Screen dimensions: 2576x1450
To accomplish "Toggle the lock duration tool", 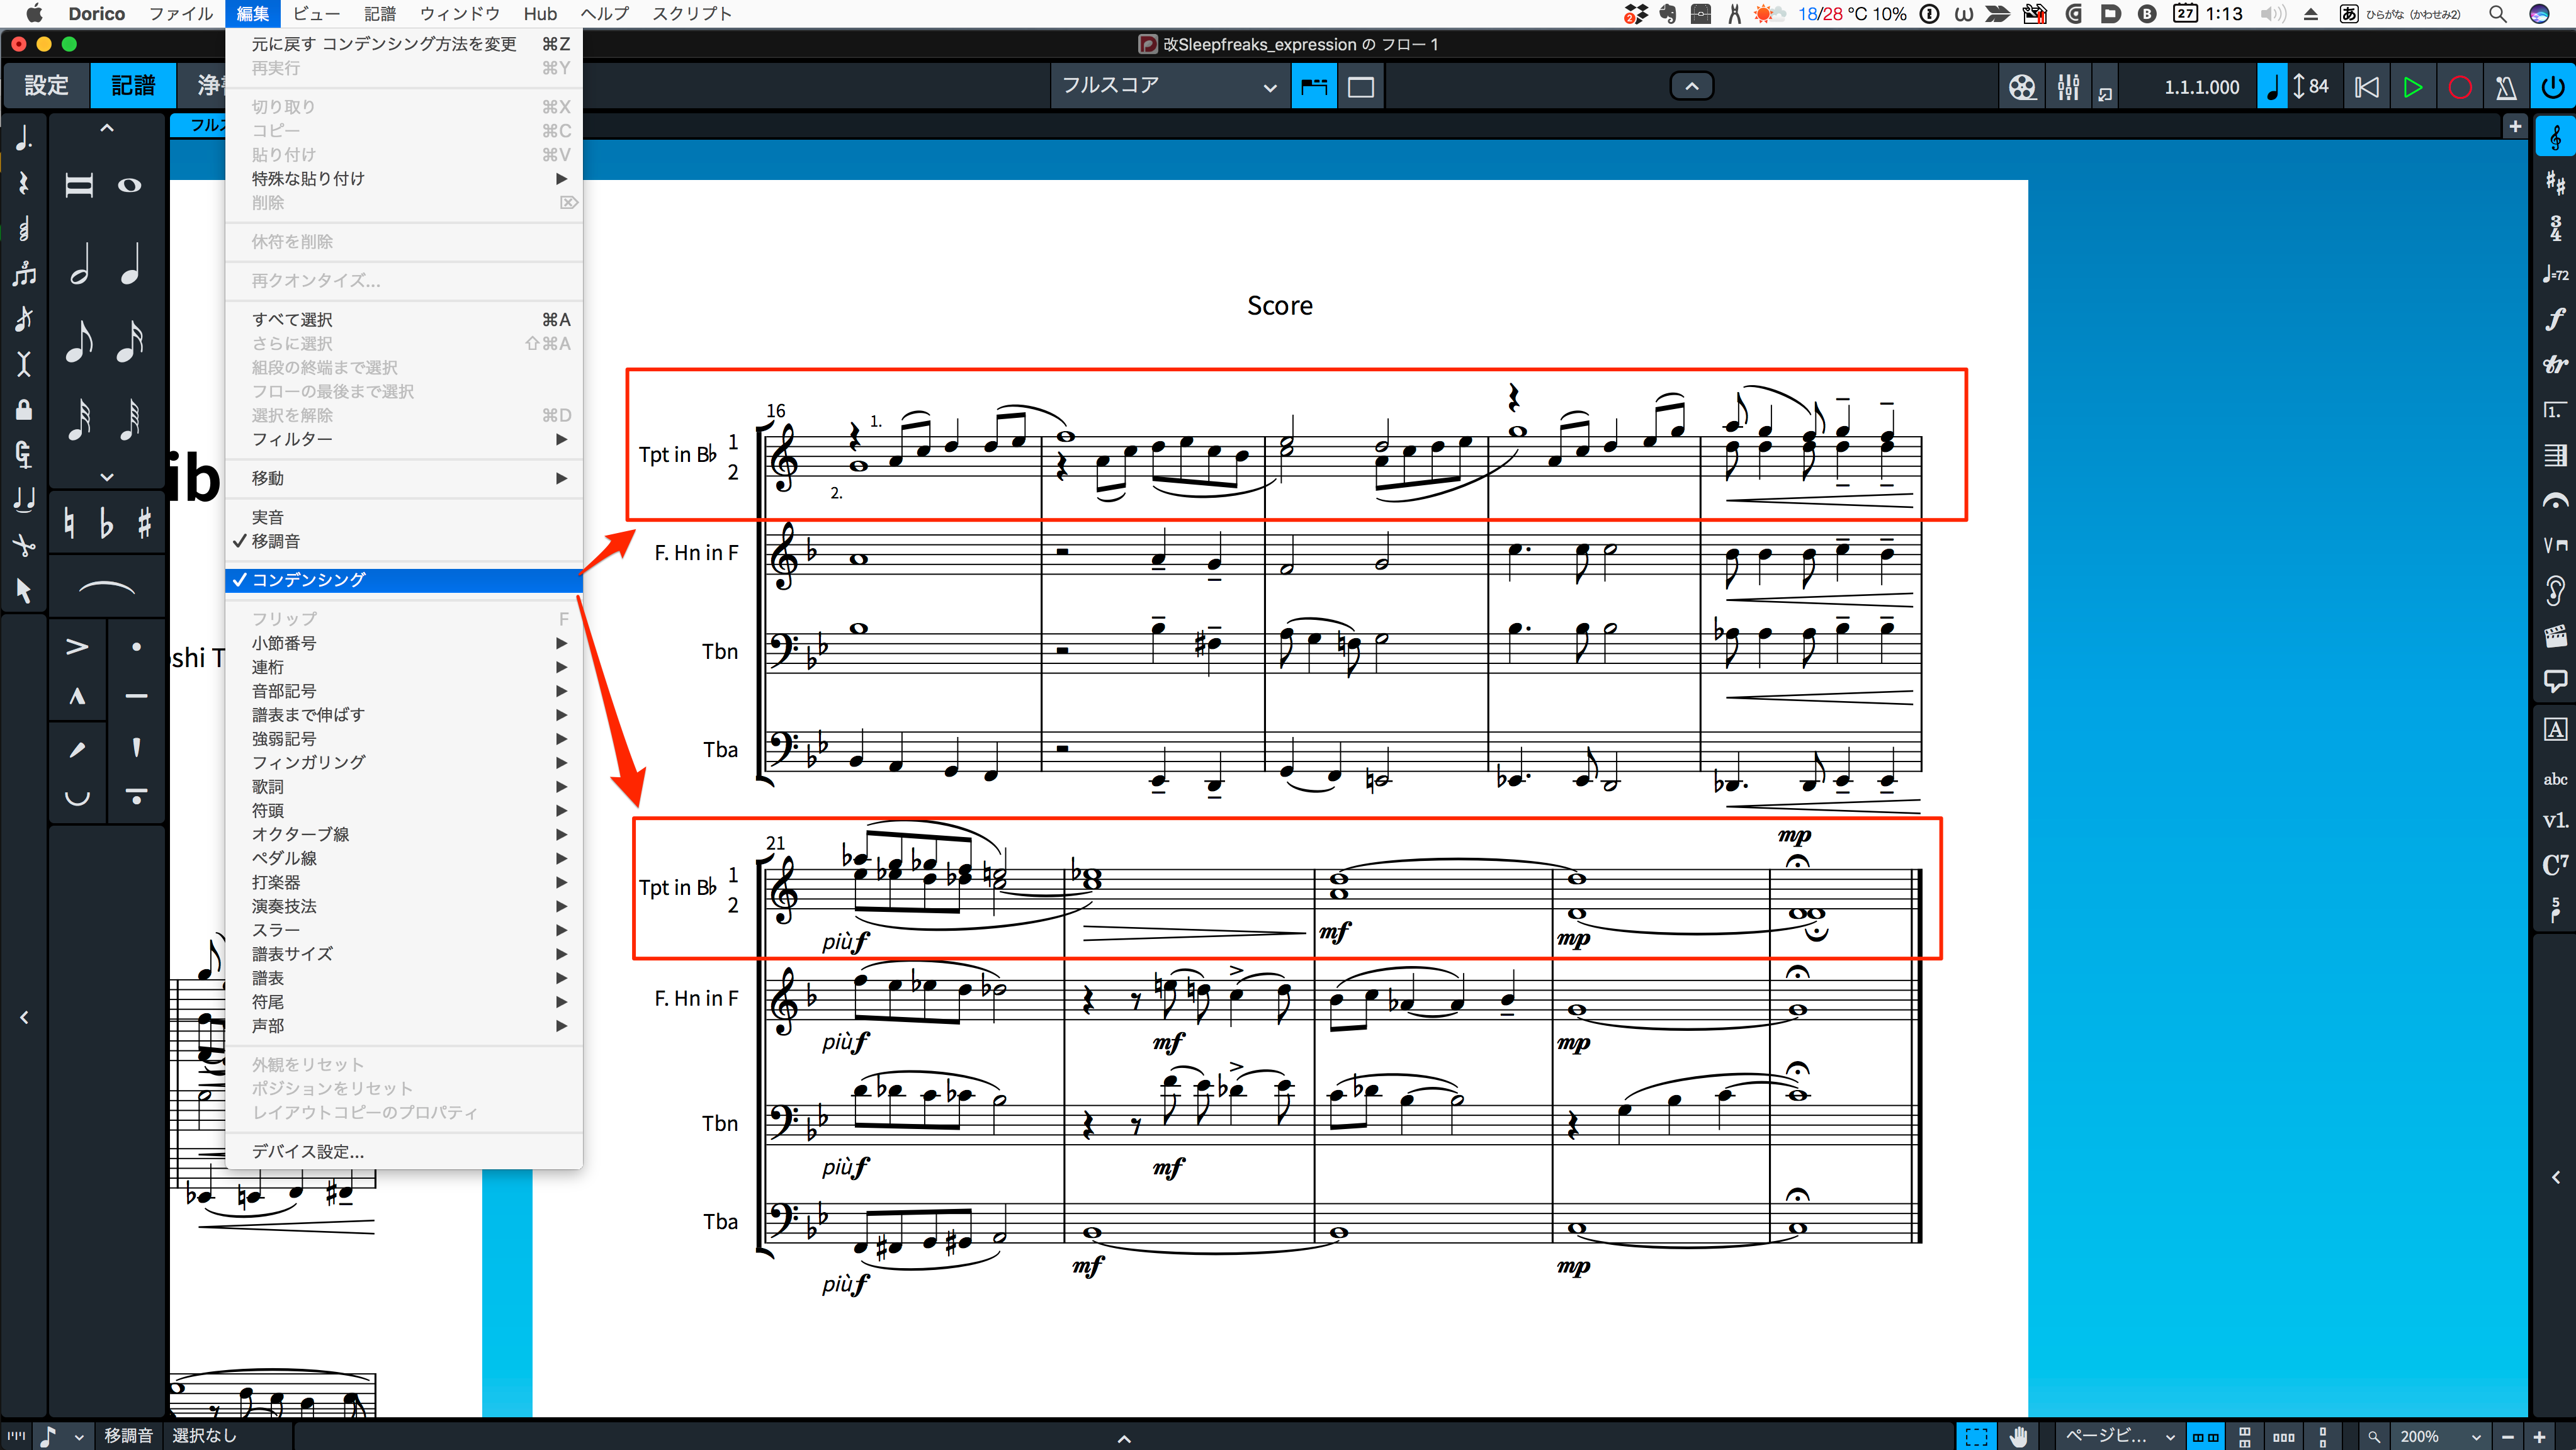I will [x=23, y=409].
